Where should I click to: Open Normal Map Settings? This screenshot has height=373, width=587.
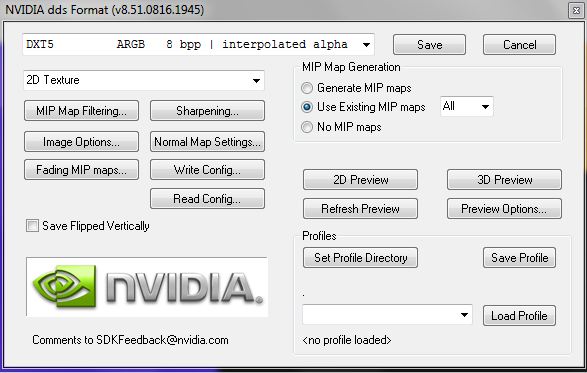click(207, 142)
